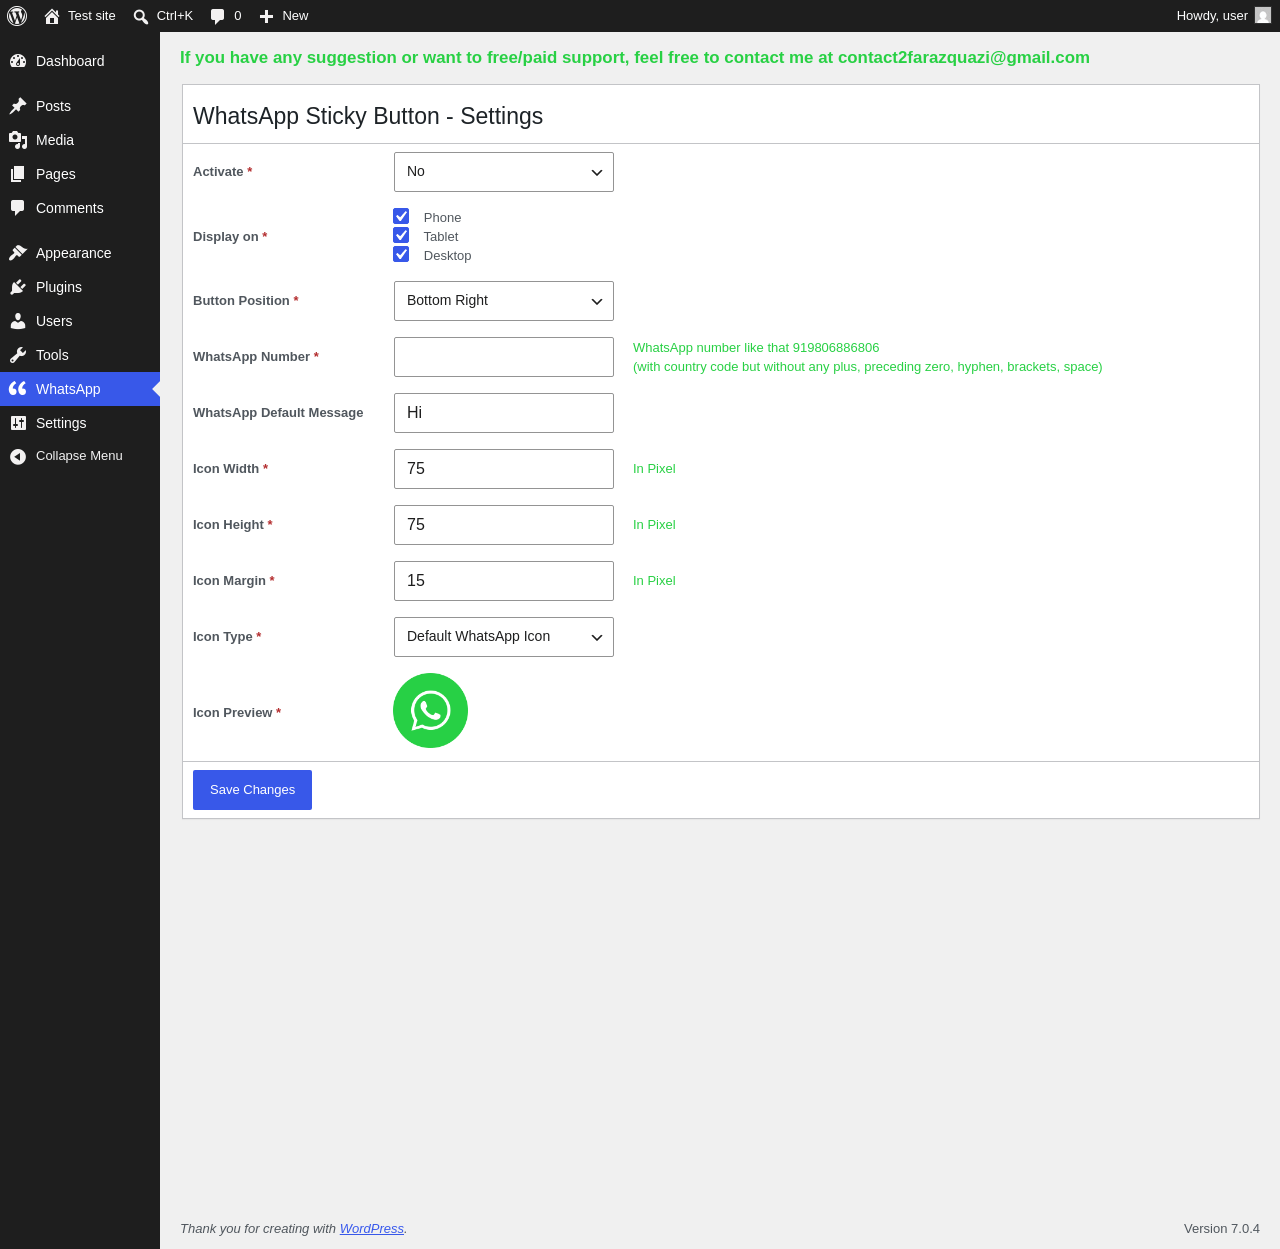
Task: Open the Tools menu item
Action: (x=80, y=355)
